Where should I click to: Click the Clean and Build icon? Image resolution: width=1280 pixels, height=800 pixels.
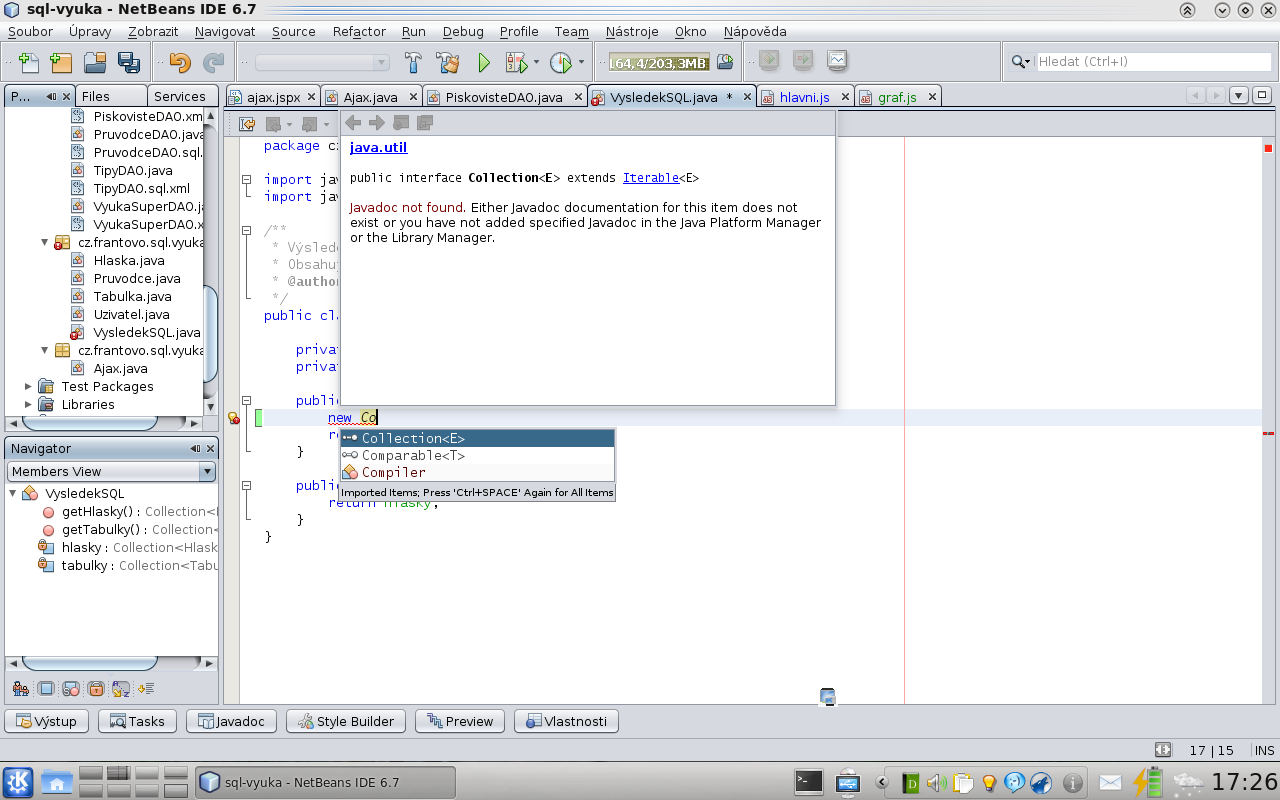(x=447, y=62)
